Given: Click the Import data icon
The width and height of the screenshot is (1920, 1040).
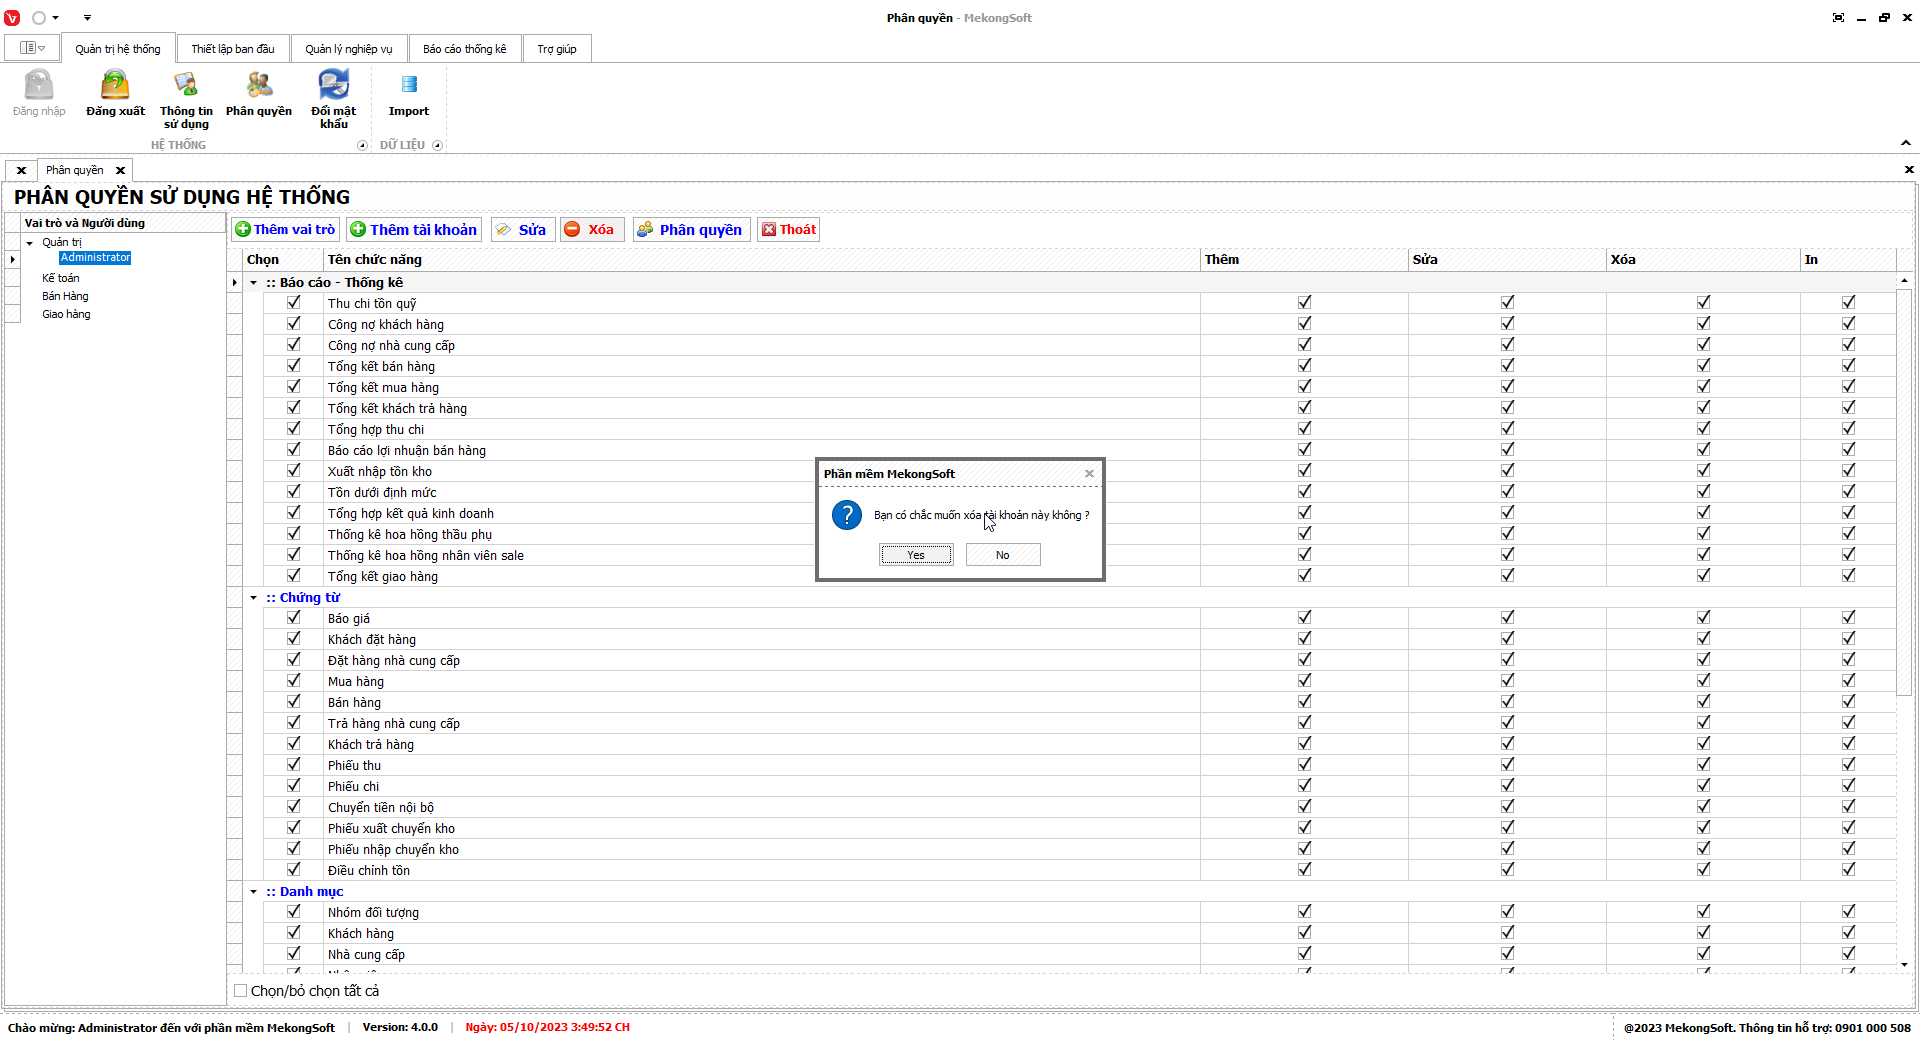Looking at the screenshot, I should 409,92.
